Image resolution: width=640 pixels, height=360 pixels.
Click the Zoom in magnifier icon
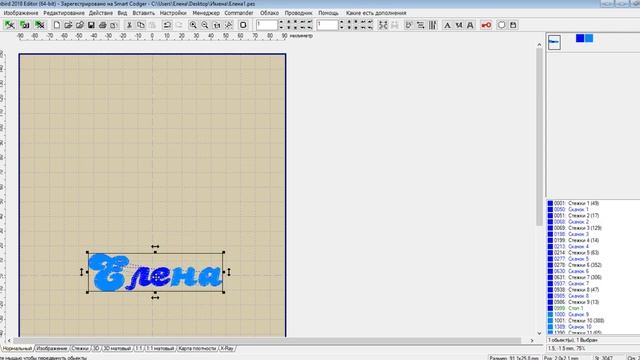click(x=193, y=25)
